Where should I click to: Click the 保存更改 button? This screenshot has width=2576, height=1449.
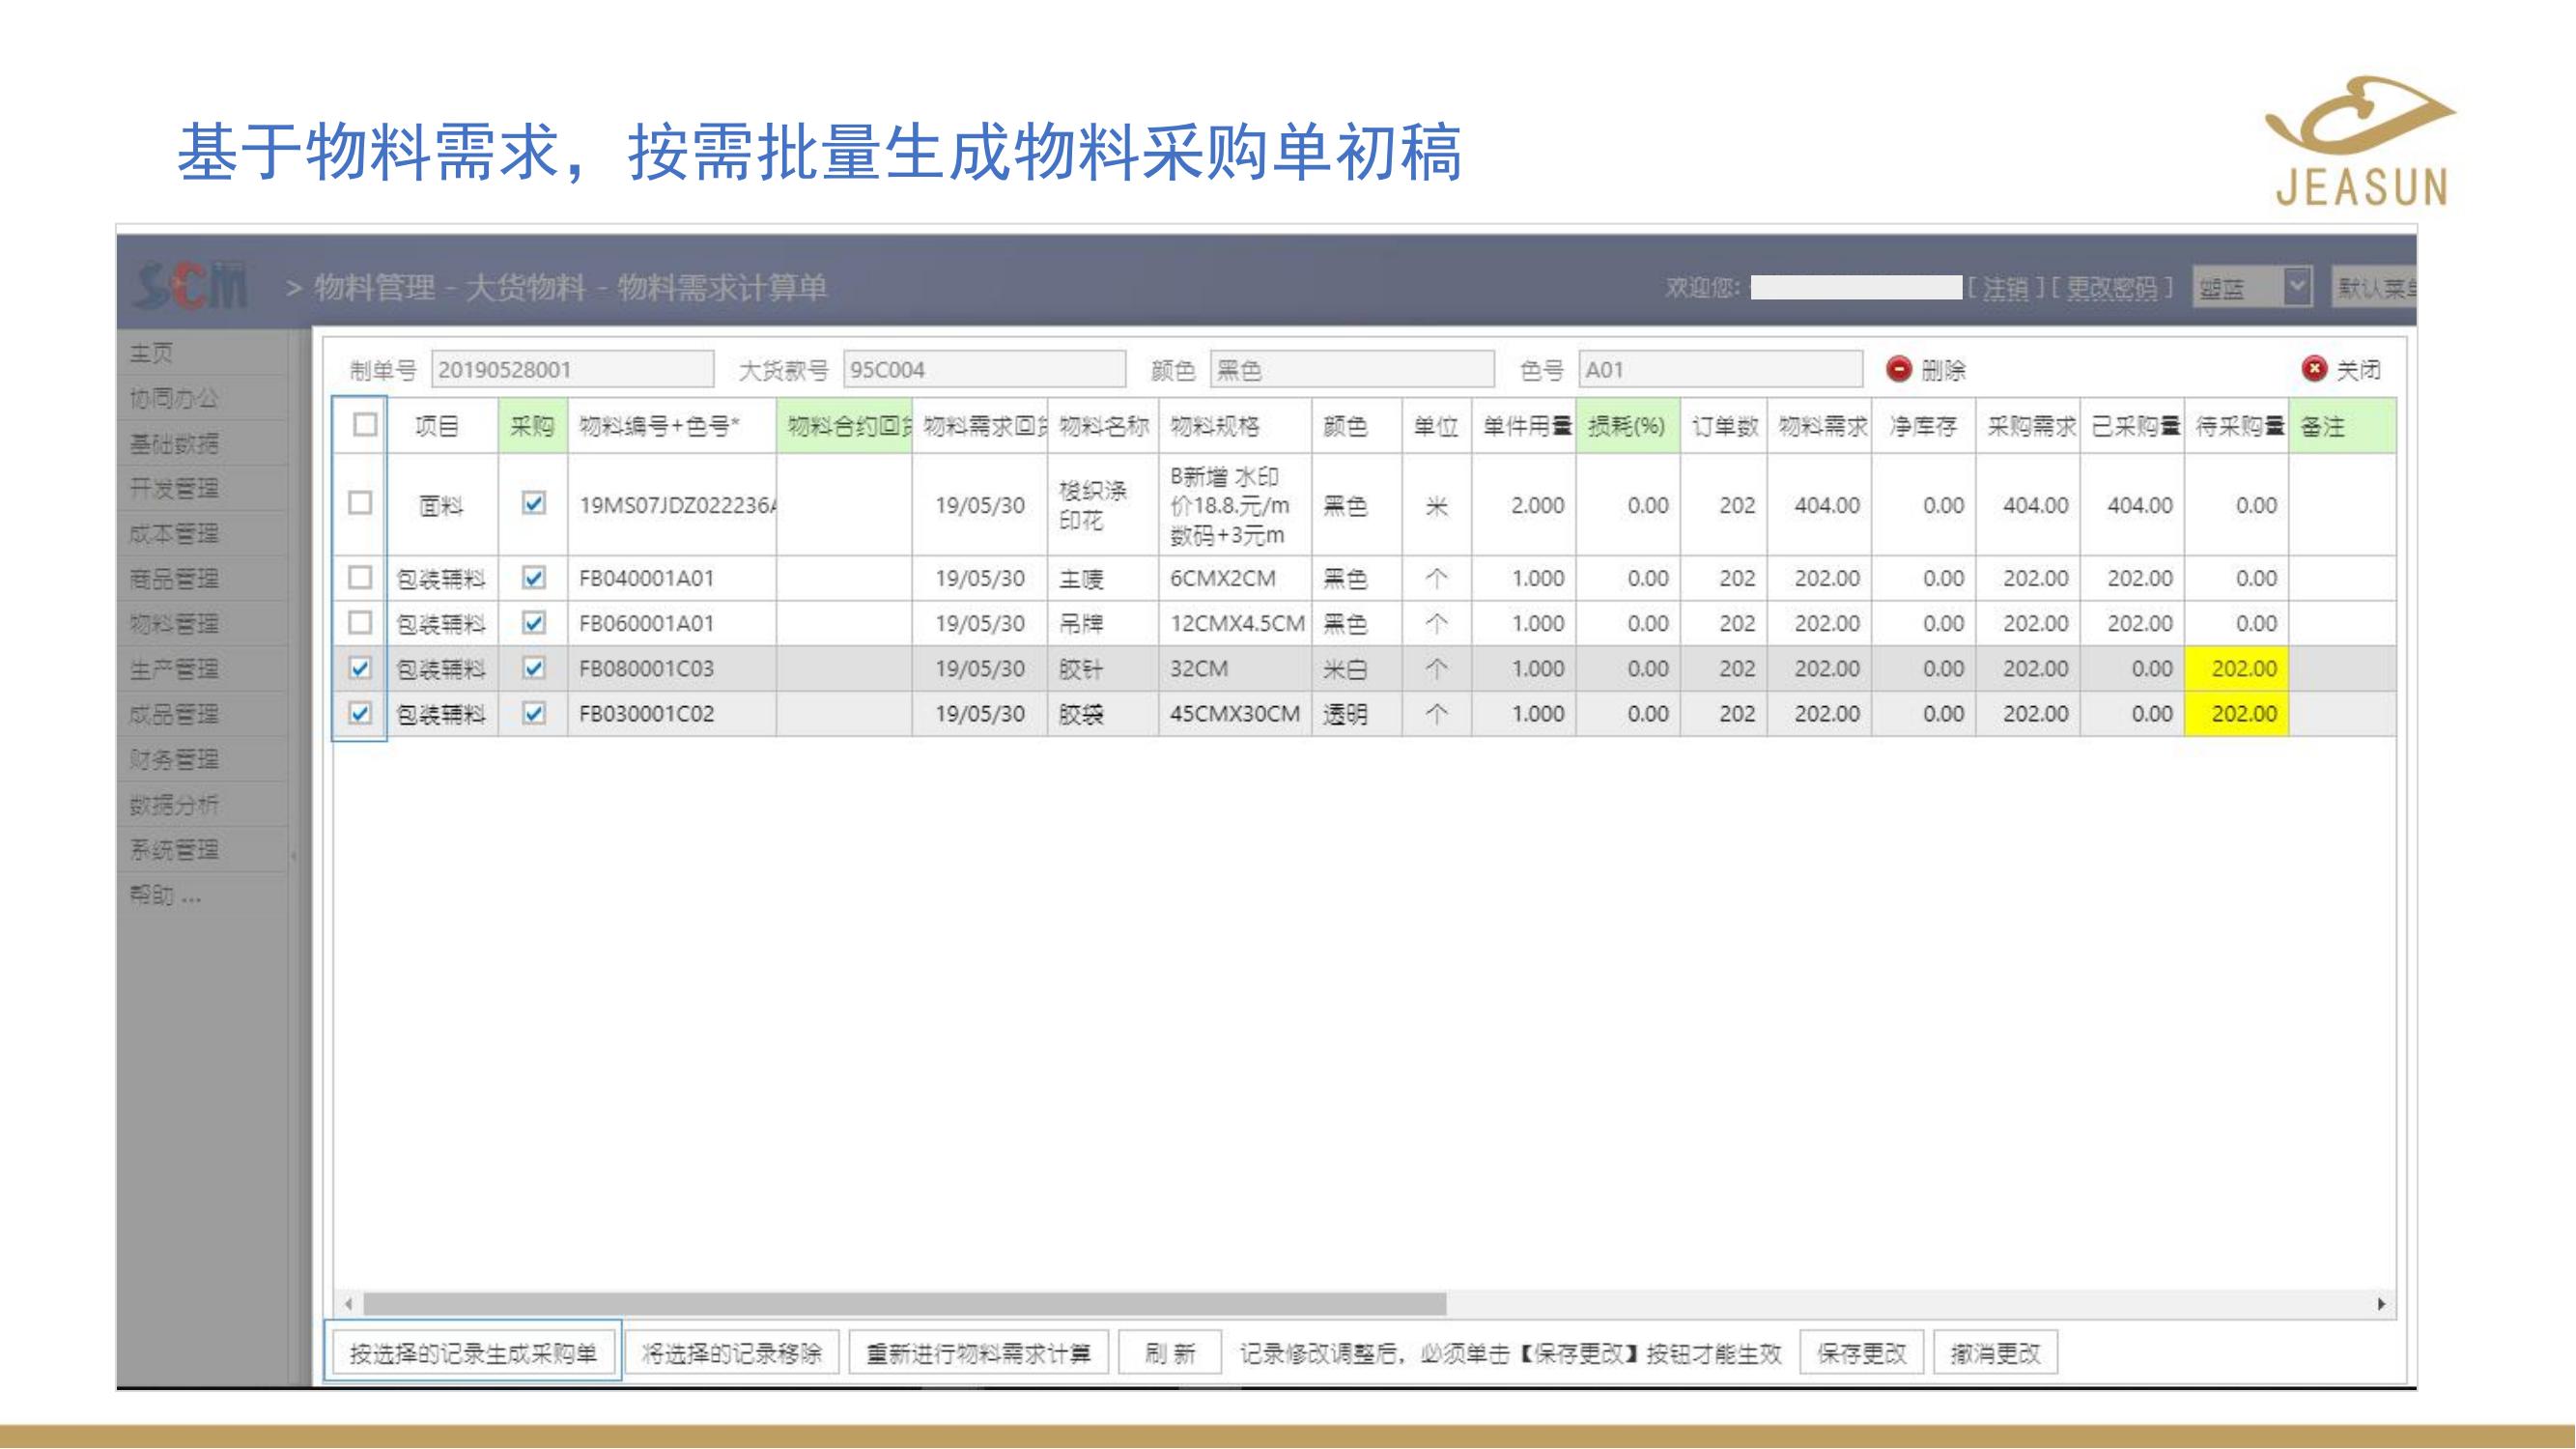coord(1861,1353)
